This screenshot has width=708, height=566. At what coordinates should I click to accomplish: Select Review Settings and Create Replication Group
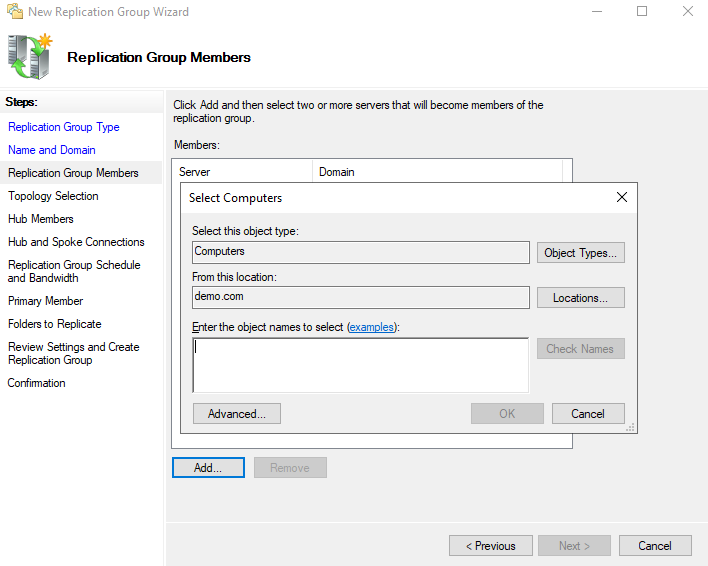click(x=74, y=353)
